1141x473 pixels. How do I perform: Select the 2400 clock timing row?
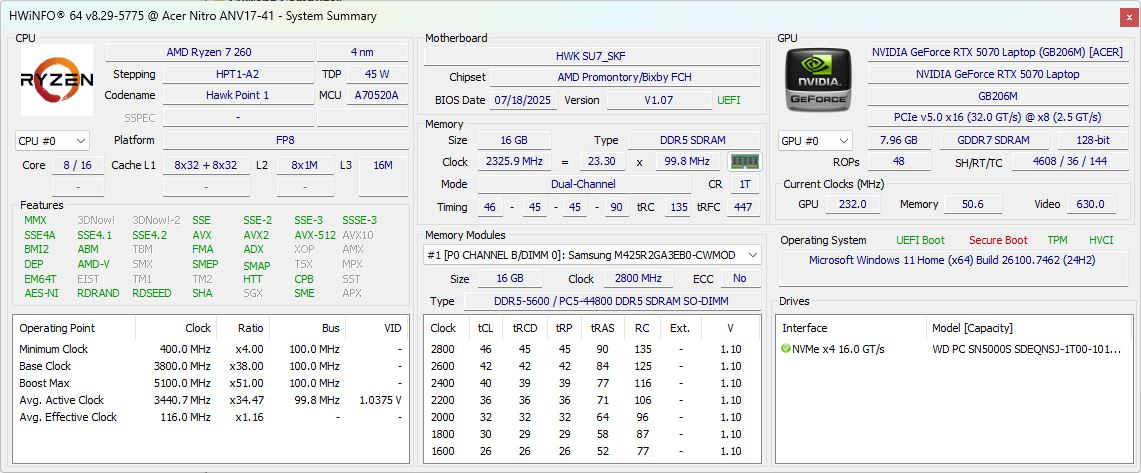[591, 383]
